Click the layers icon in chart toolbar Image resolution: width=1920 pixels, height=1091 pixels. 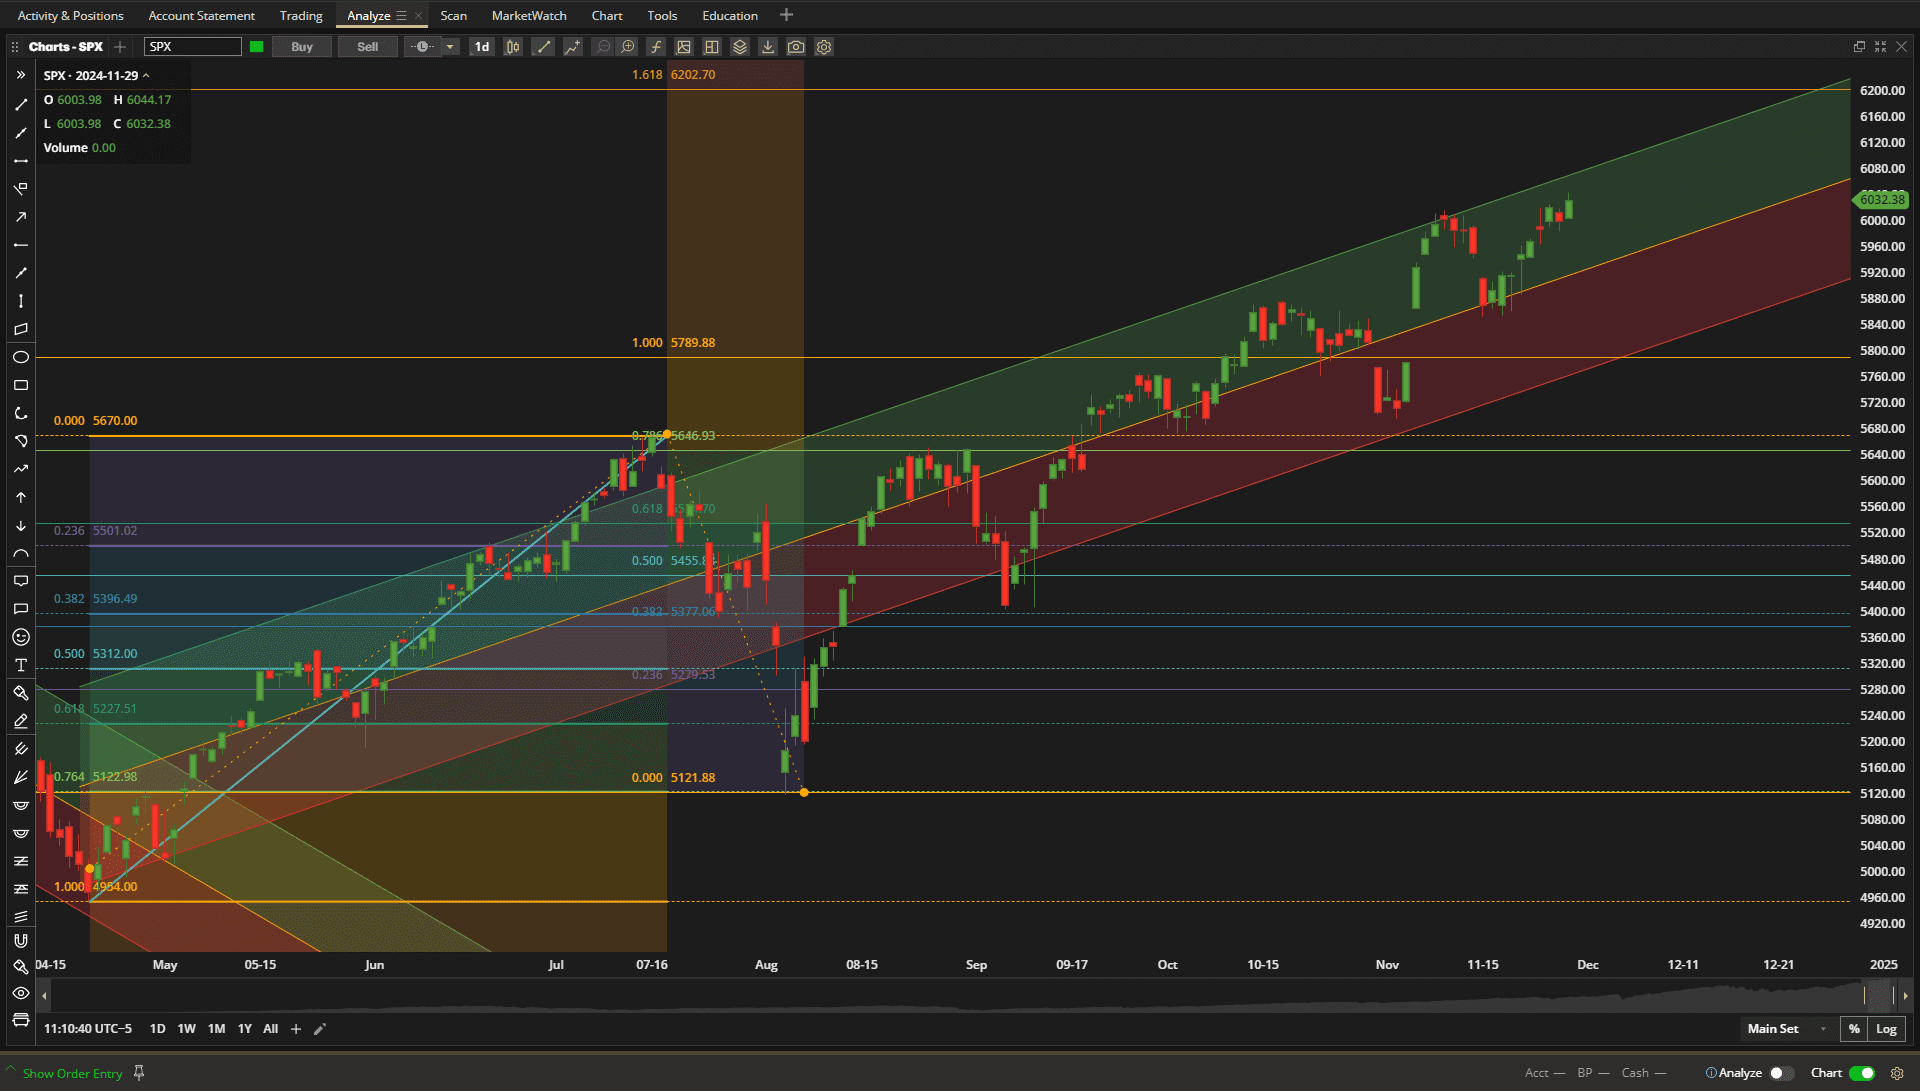[x=740, y=47]
